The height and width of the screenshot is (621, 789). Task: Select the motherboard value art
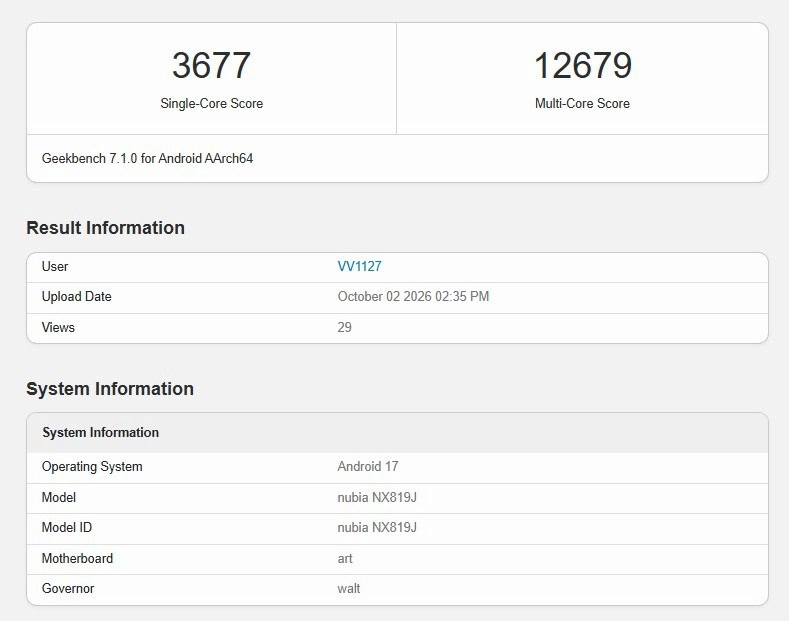(x=345, y=559)
